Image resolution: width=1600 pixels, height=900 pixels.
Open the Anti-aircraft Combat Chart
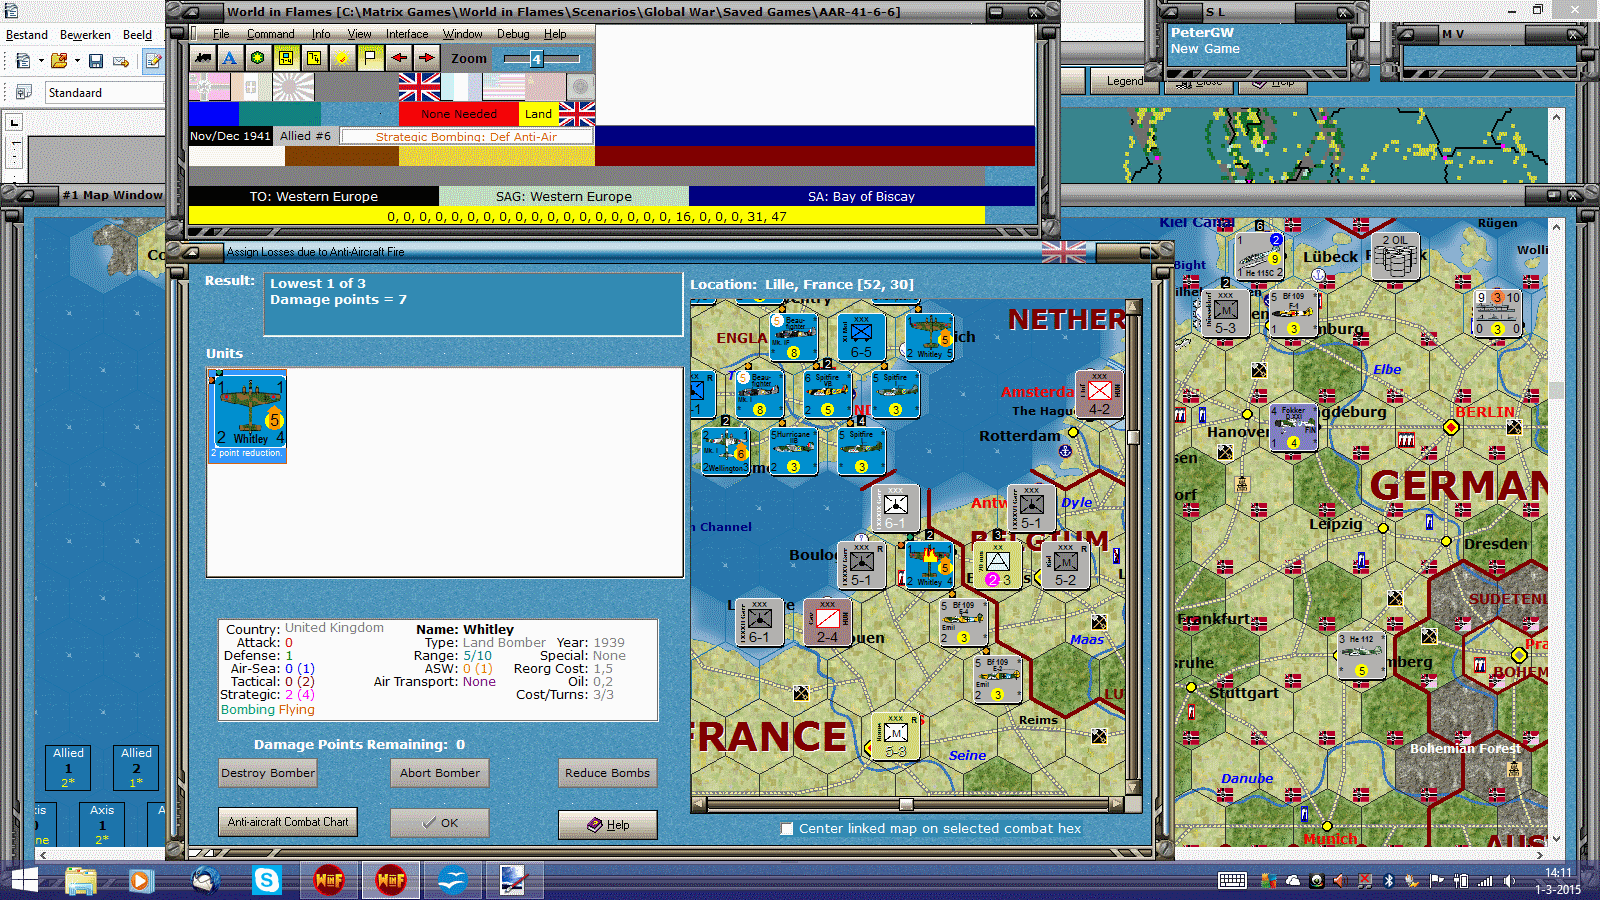(288, 822)
